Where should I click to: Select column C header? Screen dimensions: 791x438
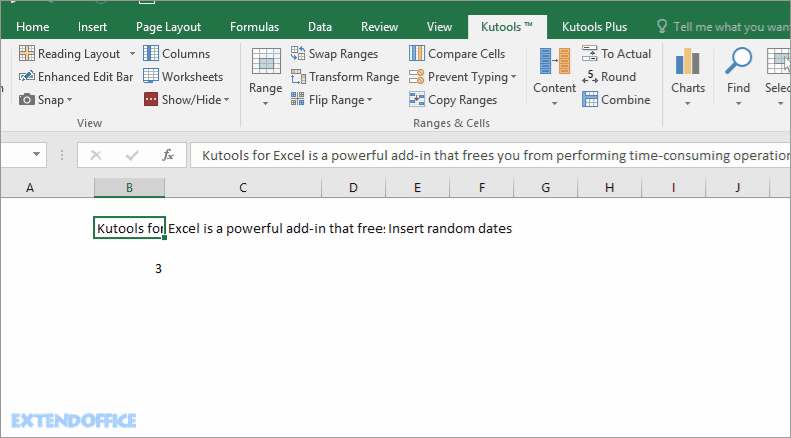pyautogui.click(x=243, y=188)
